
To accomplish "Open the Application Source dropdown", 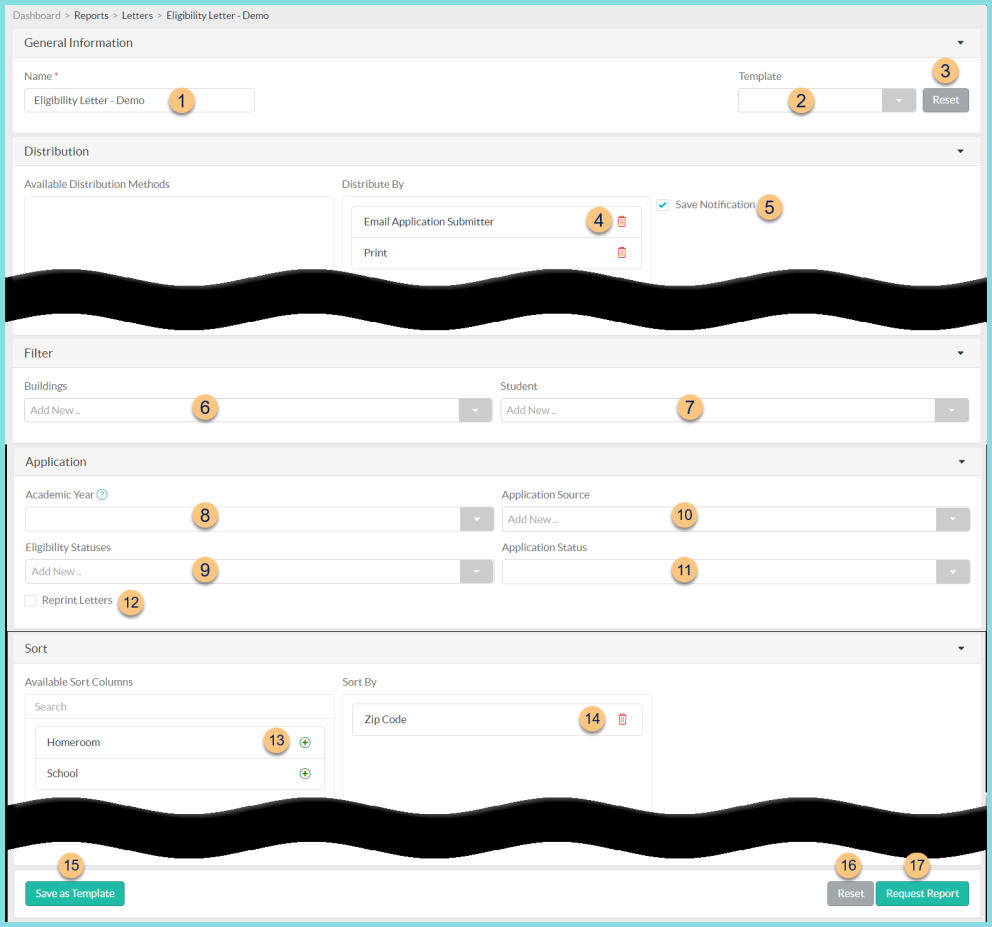I will coord(951,518).
